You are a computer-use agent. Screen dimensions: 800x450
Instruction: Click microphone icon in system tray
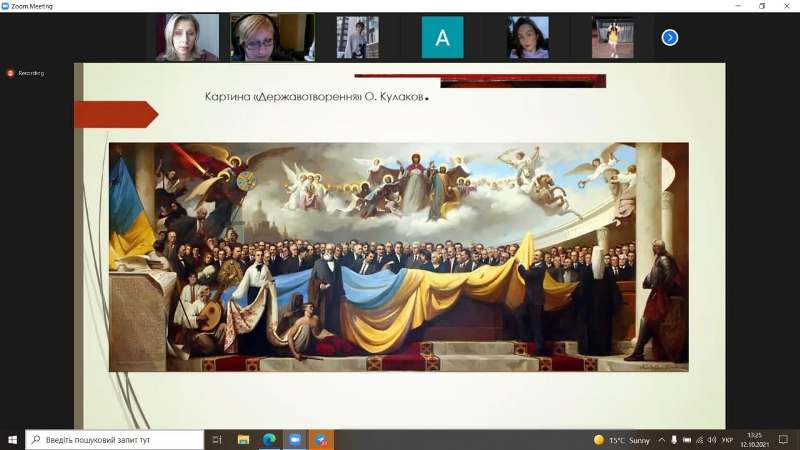(x=674, y=440)
